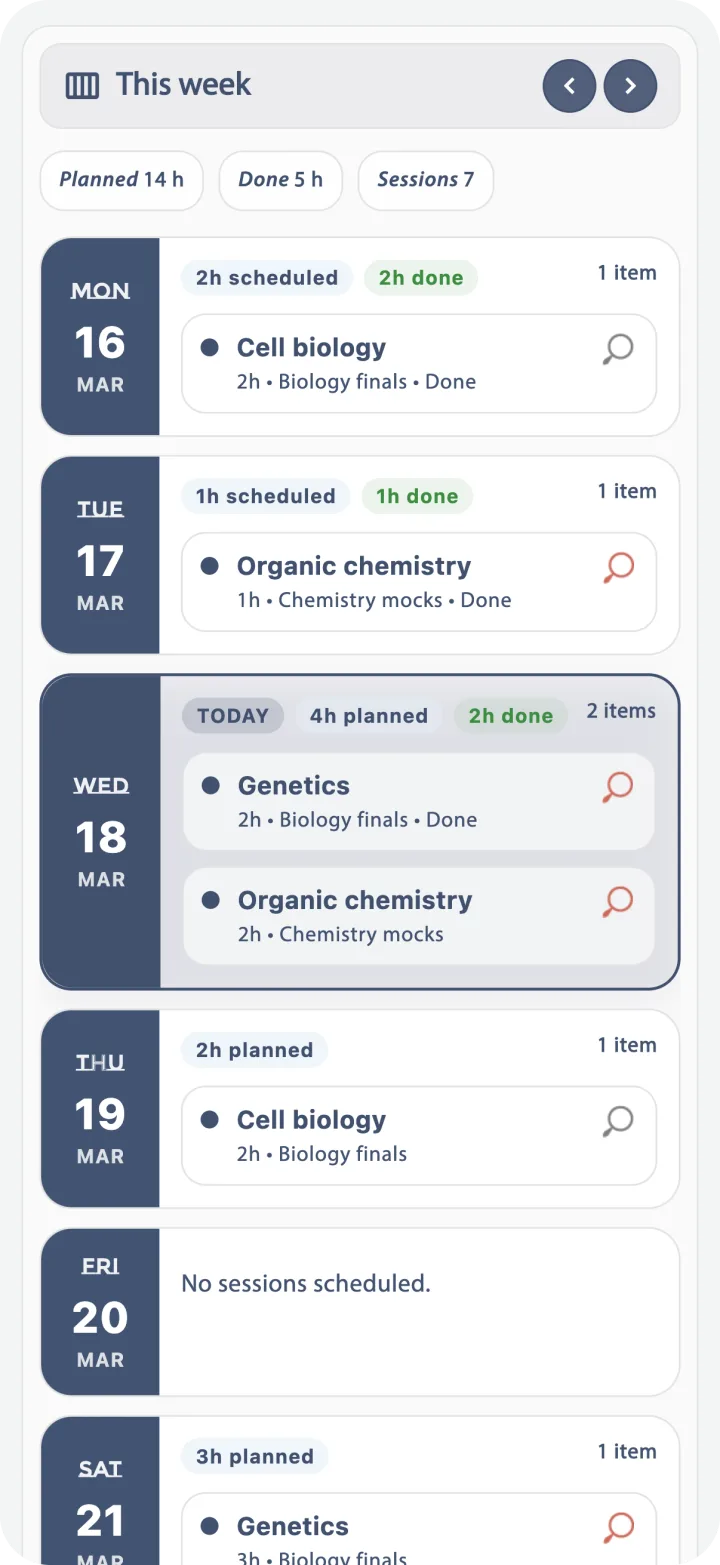The height and width of the screenshot is (1565, 720).
Task: Go to the next week
Action: pyautogui.click(x=630, y=86)
